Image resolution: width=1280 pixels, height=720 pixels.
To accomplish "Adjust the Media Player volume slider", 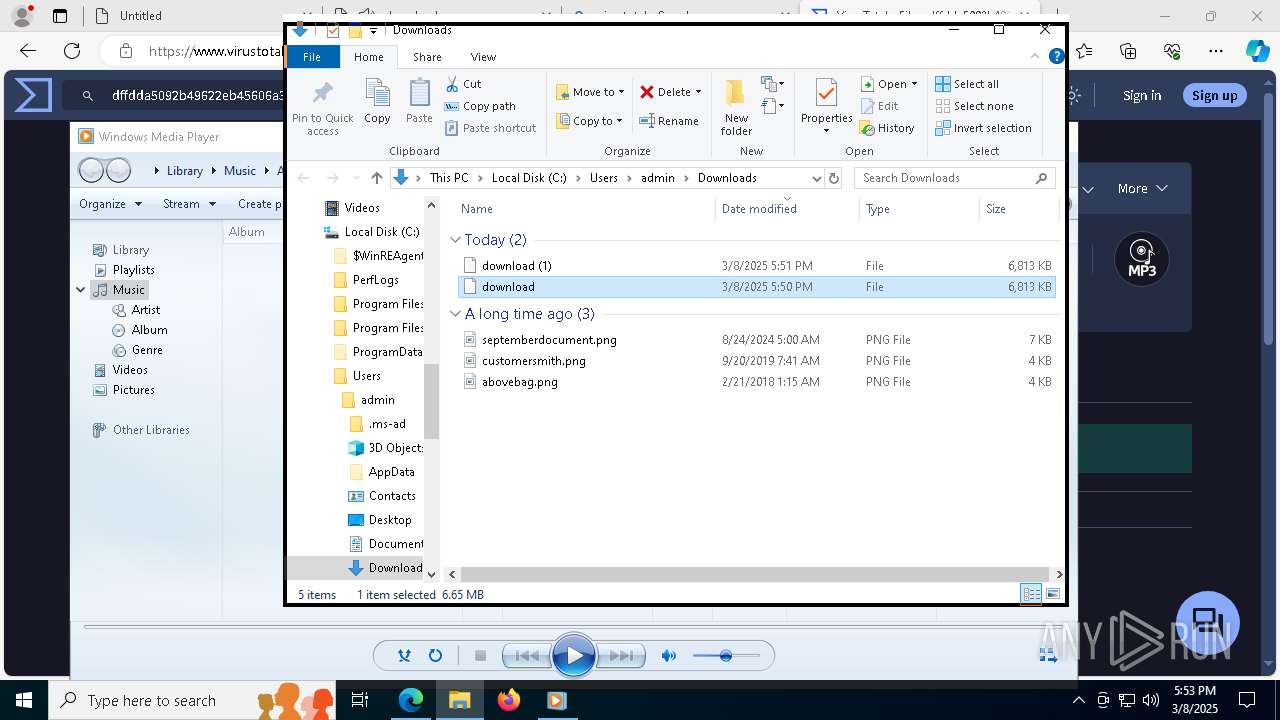I will 726,656.
